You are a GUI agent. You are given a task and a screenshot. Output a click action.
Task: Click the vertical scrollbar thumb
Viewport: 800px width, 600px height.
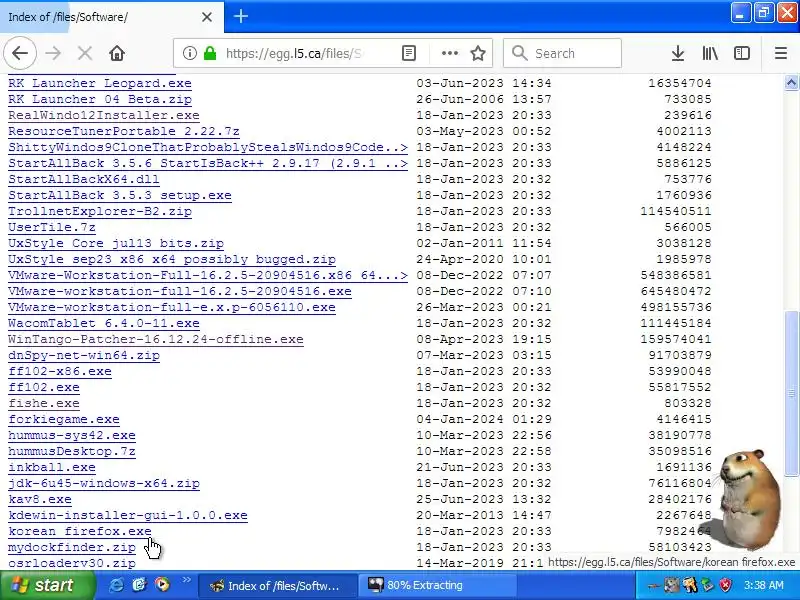click(791, 393)
